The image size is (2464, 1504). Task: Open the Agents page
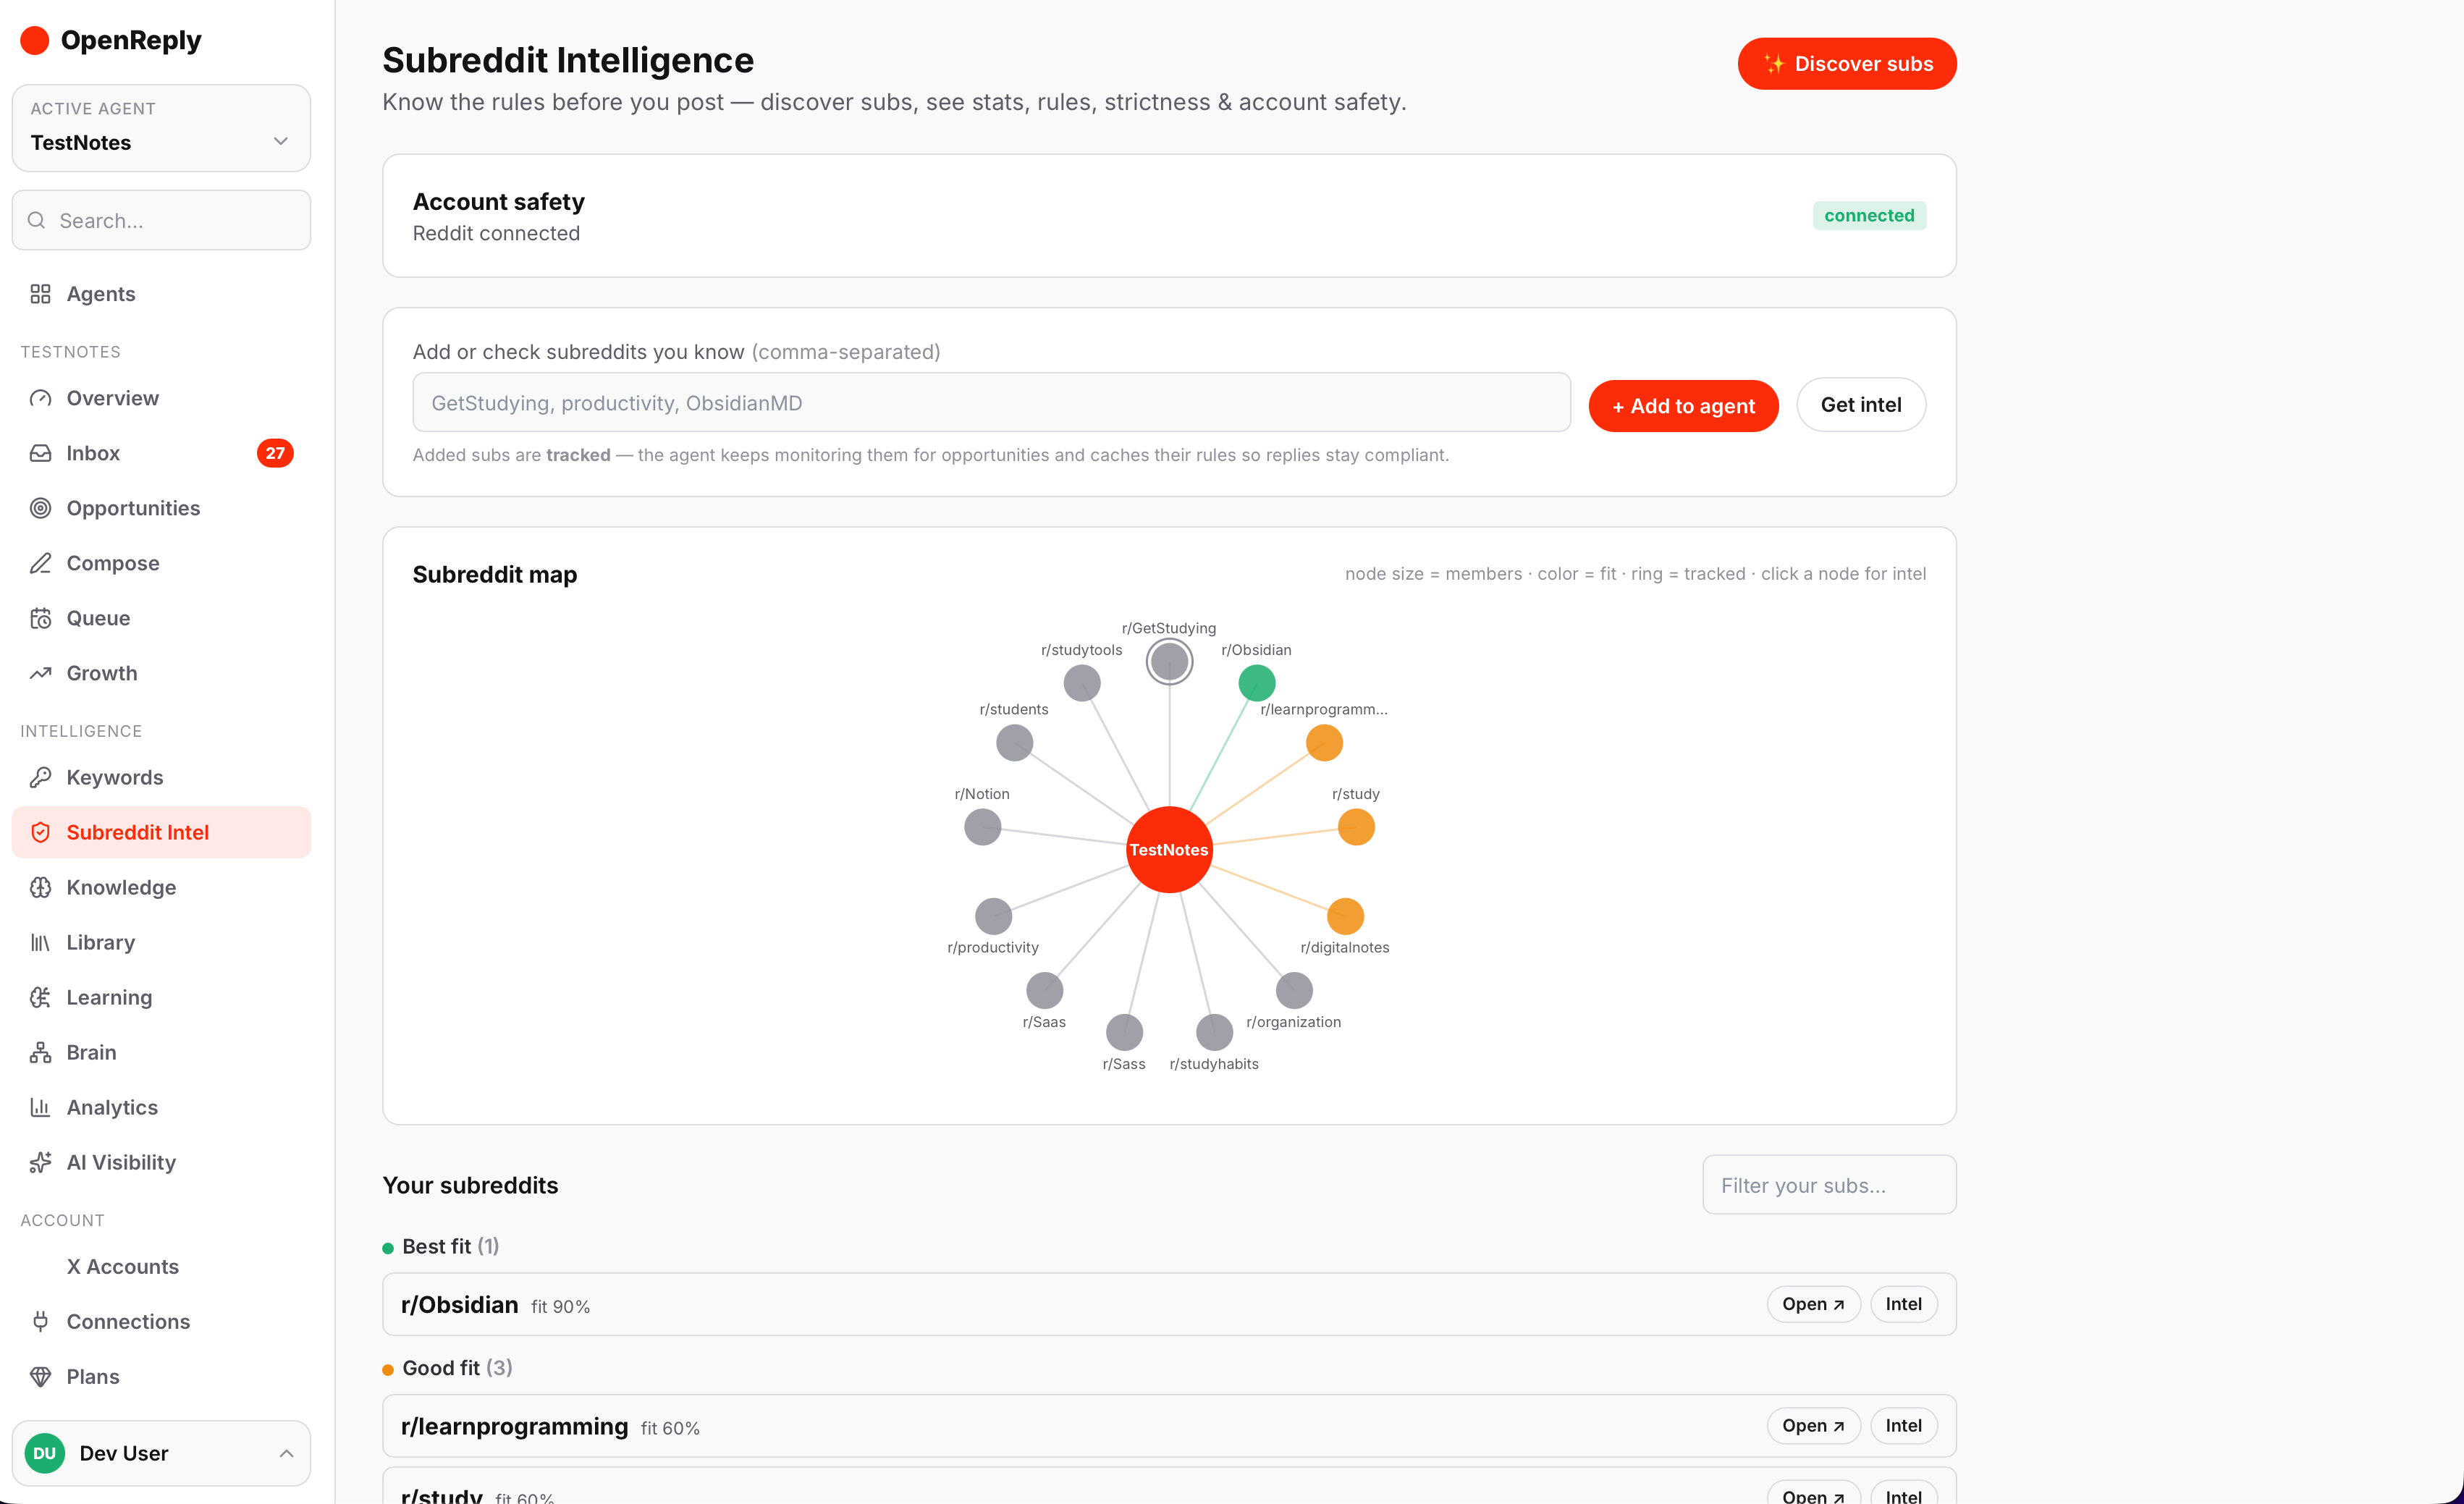[161, 294]
